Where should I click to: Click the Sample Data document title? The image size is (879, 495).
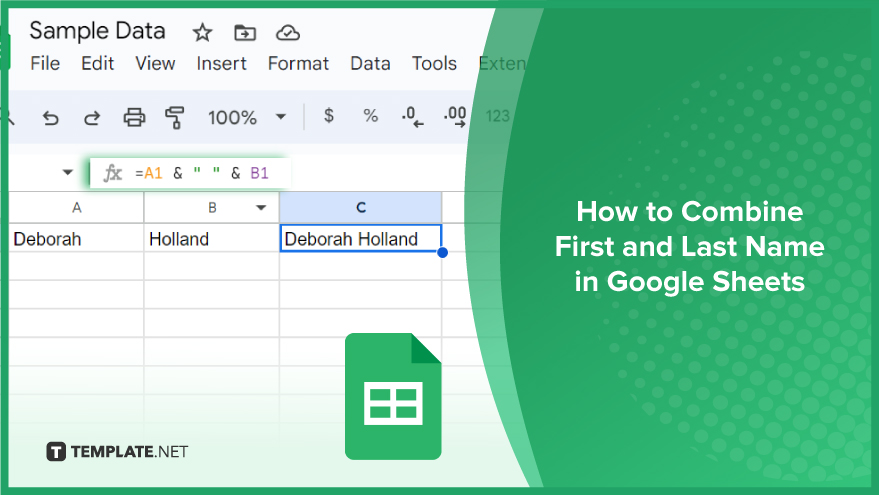click(98, 31)
